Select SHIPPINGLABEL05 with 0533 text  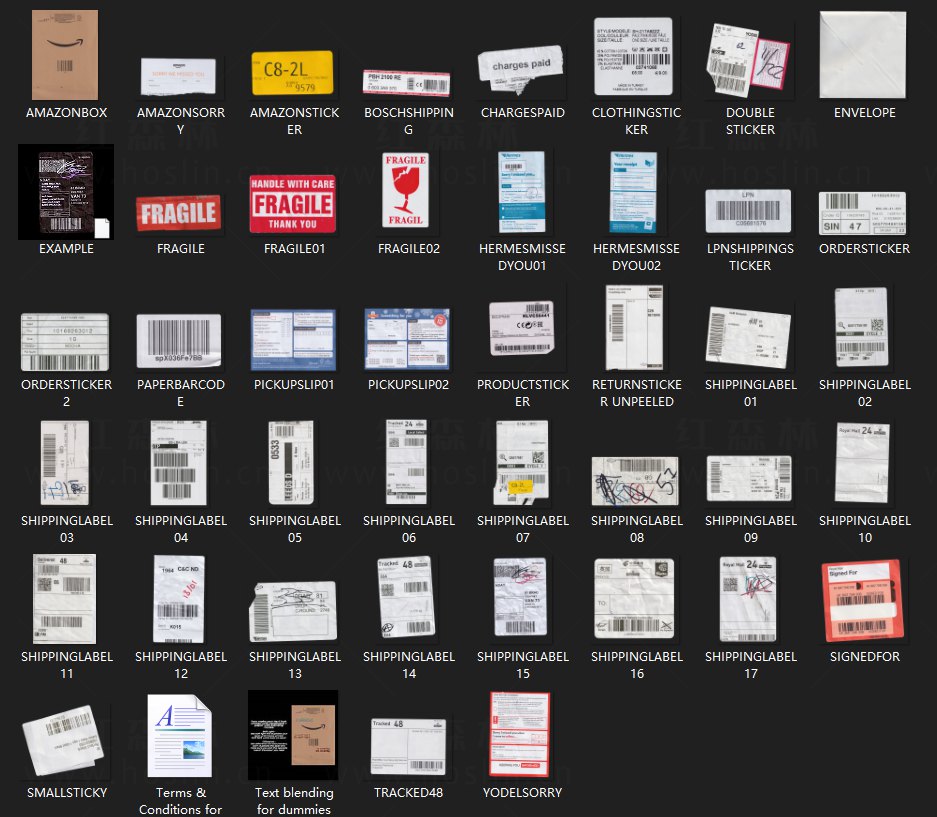click(x=291, y=463)
